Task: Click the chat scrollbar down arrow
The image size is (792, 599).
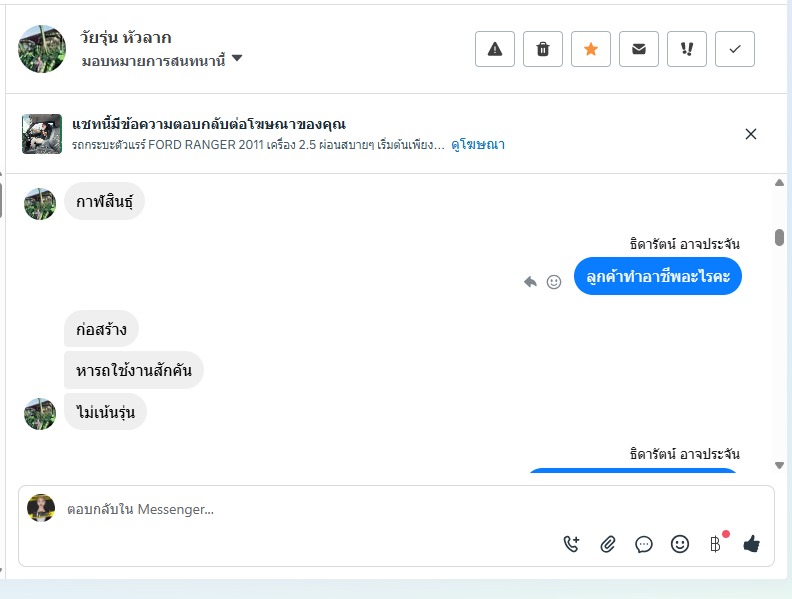Action: tap(780, 465)
